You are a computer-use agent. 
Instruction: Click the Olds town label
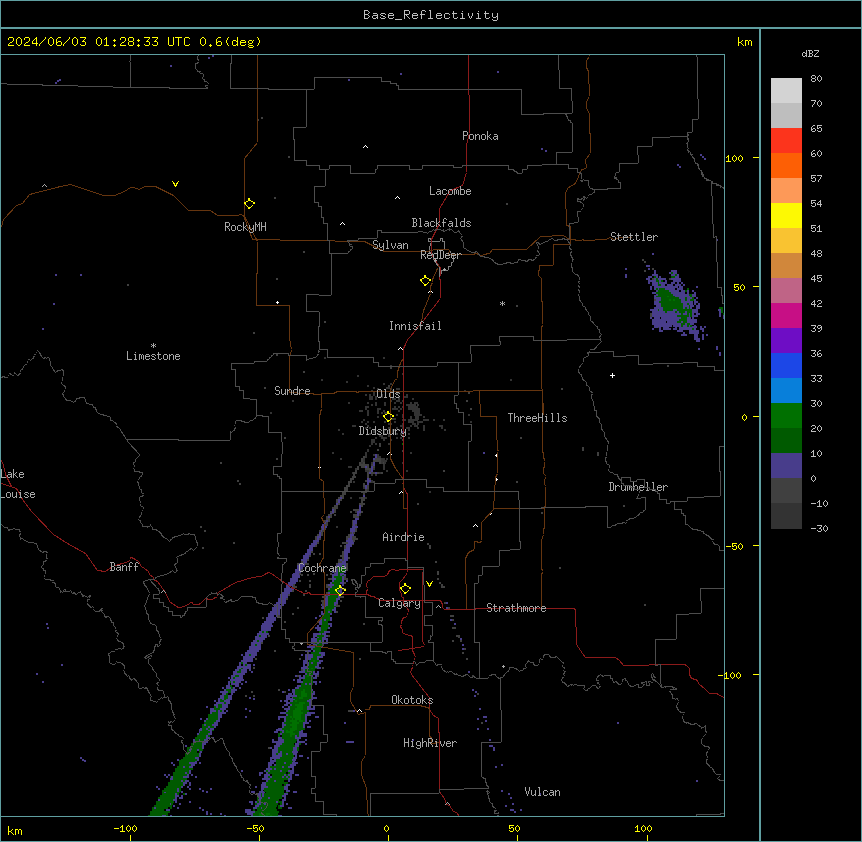[388, 394]
